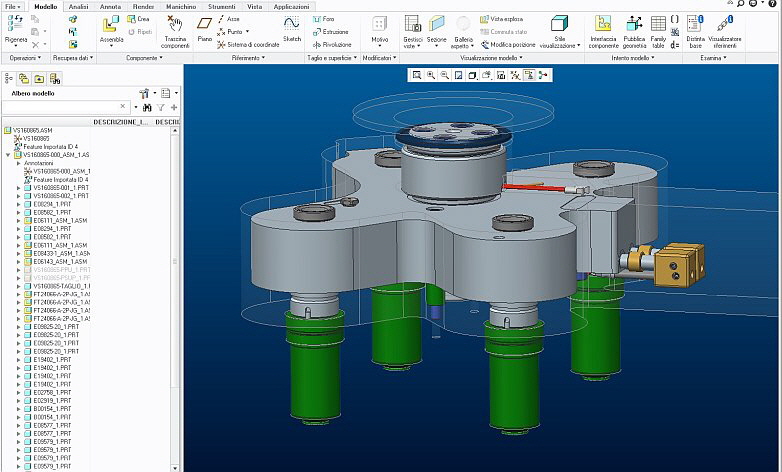Toggle Vista esplosa exploded view
Screen dimensions: 782x472
[502, 19]
